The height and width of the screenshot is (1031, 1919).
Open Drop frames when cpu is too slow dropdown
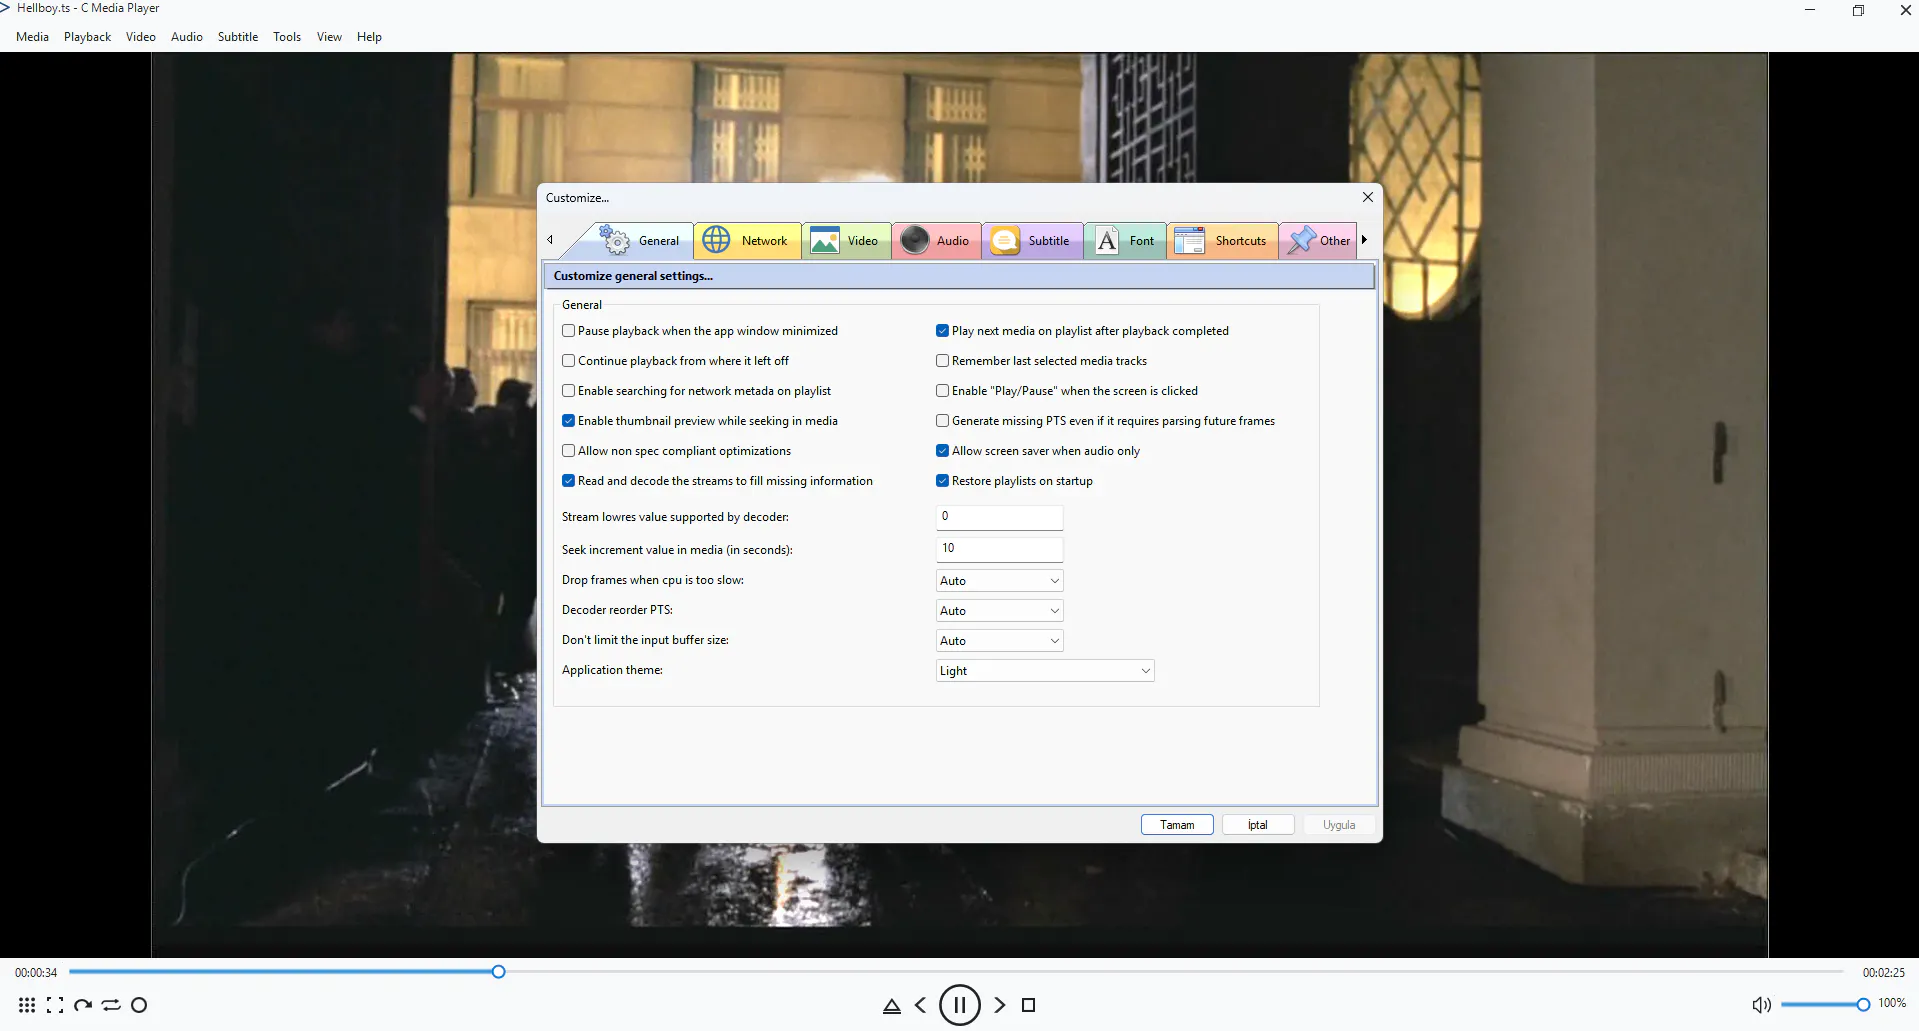(x=999, y=581)
